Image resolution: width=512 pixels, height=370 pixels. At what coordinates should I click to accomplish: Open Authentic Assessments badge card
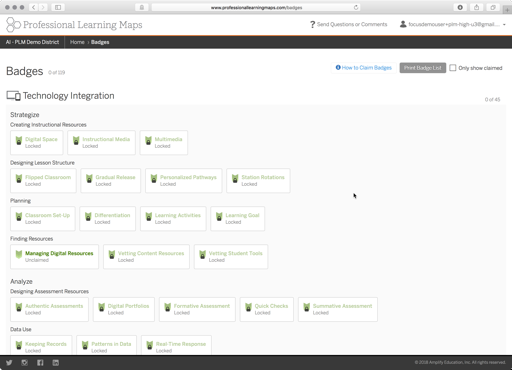(49, 309)
